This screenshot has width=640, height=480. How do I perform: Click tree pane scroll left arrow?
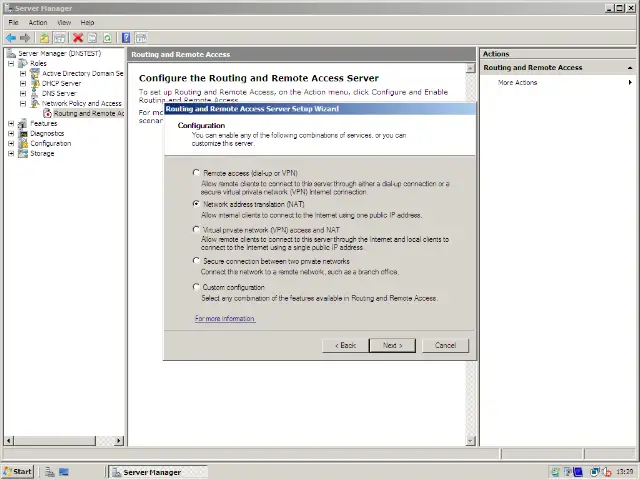click(x=9, y=440)
